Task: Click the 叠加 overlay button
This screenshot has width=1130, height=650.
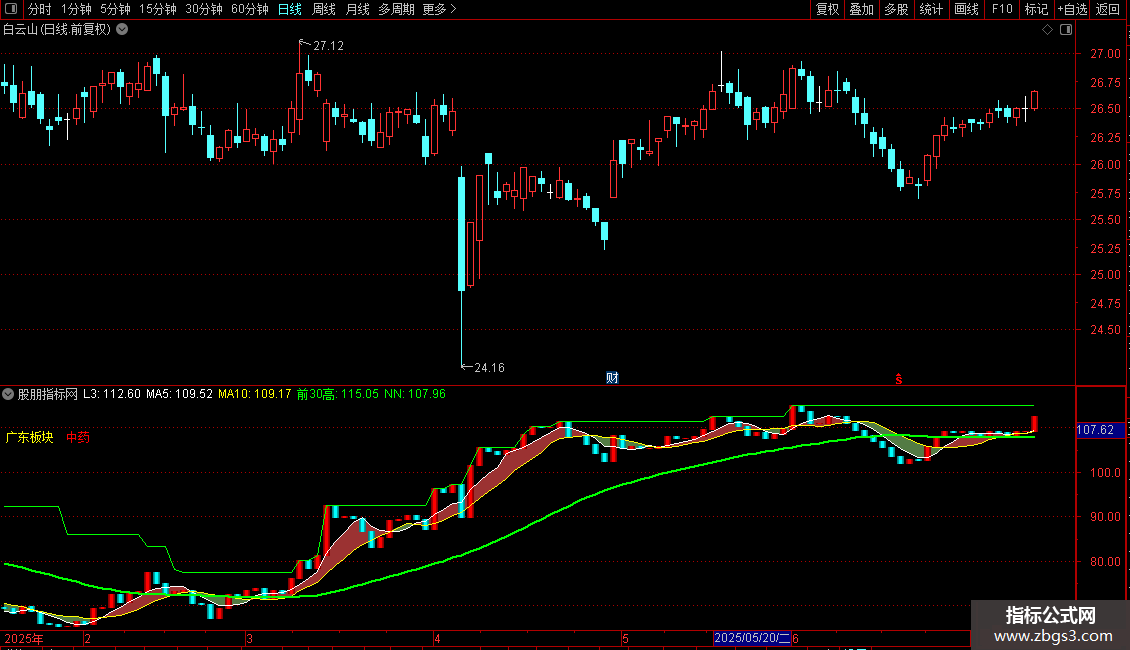Action: pos(861,9)
